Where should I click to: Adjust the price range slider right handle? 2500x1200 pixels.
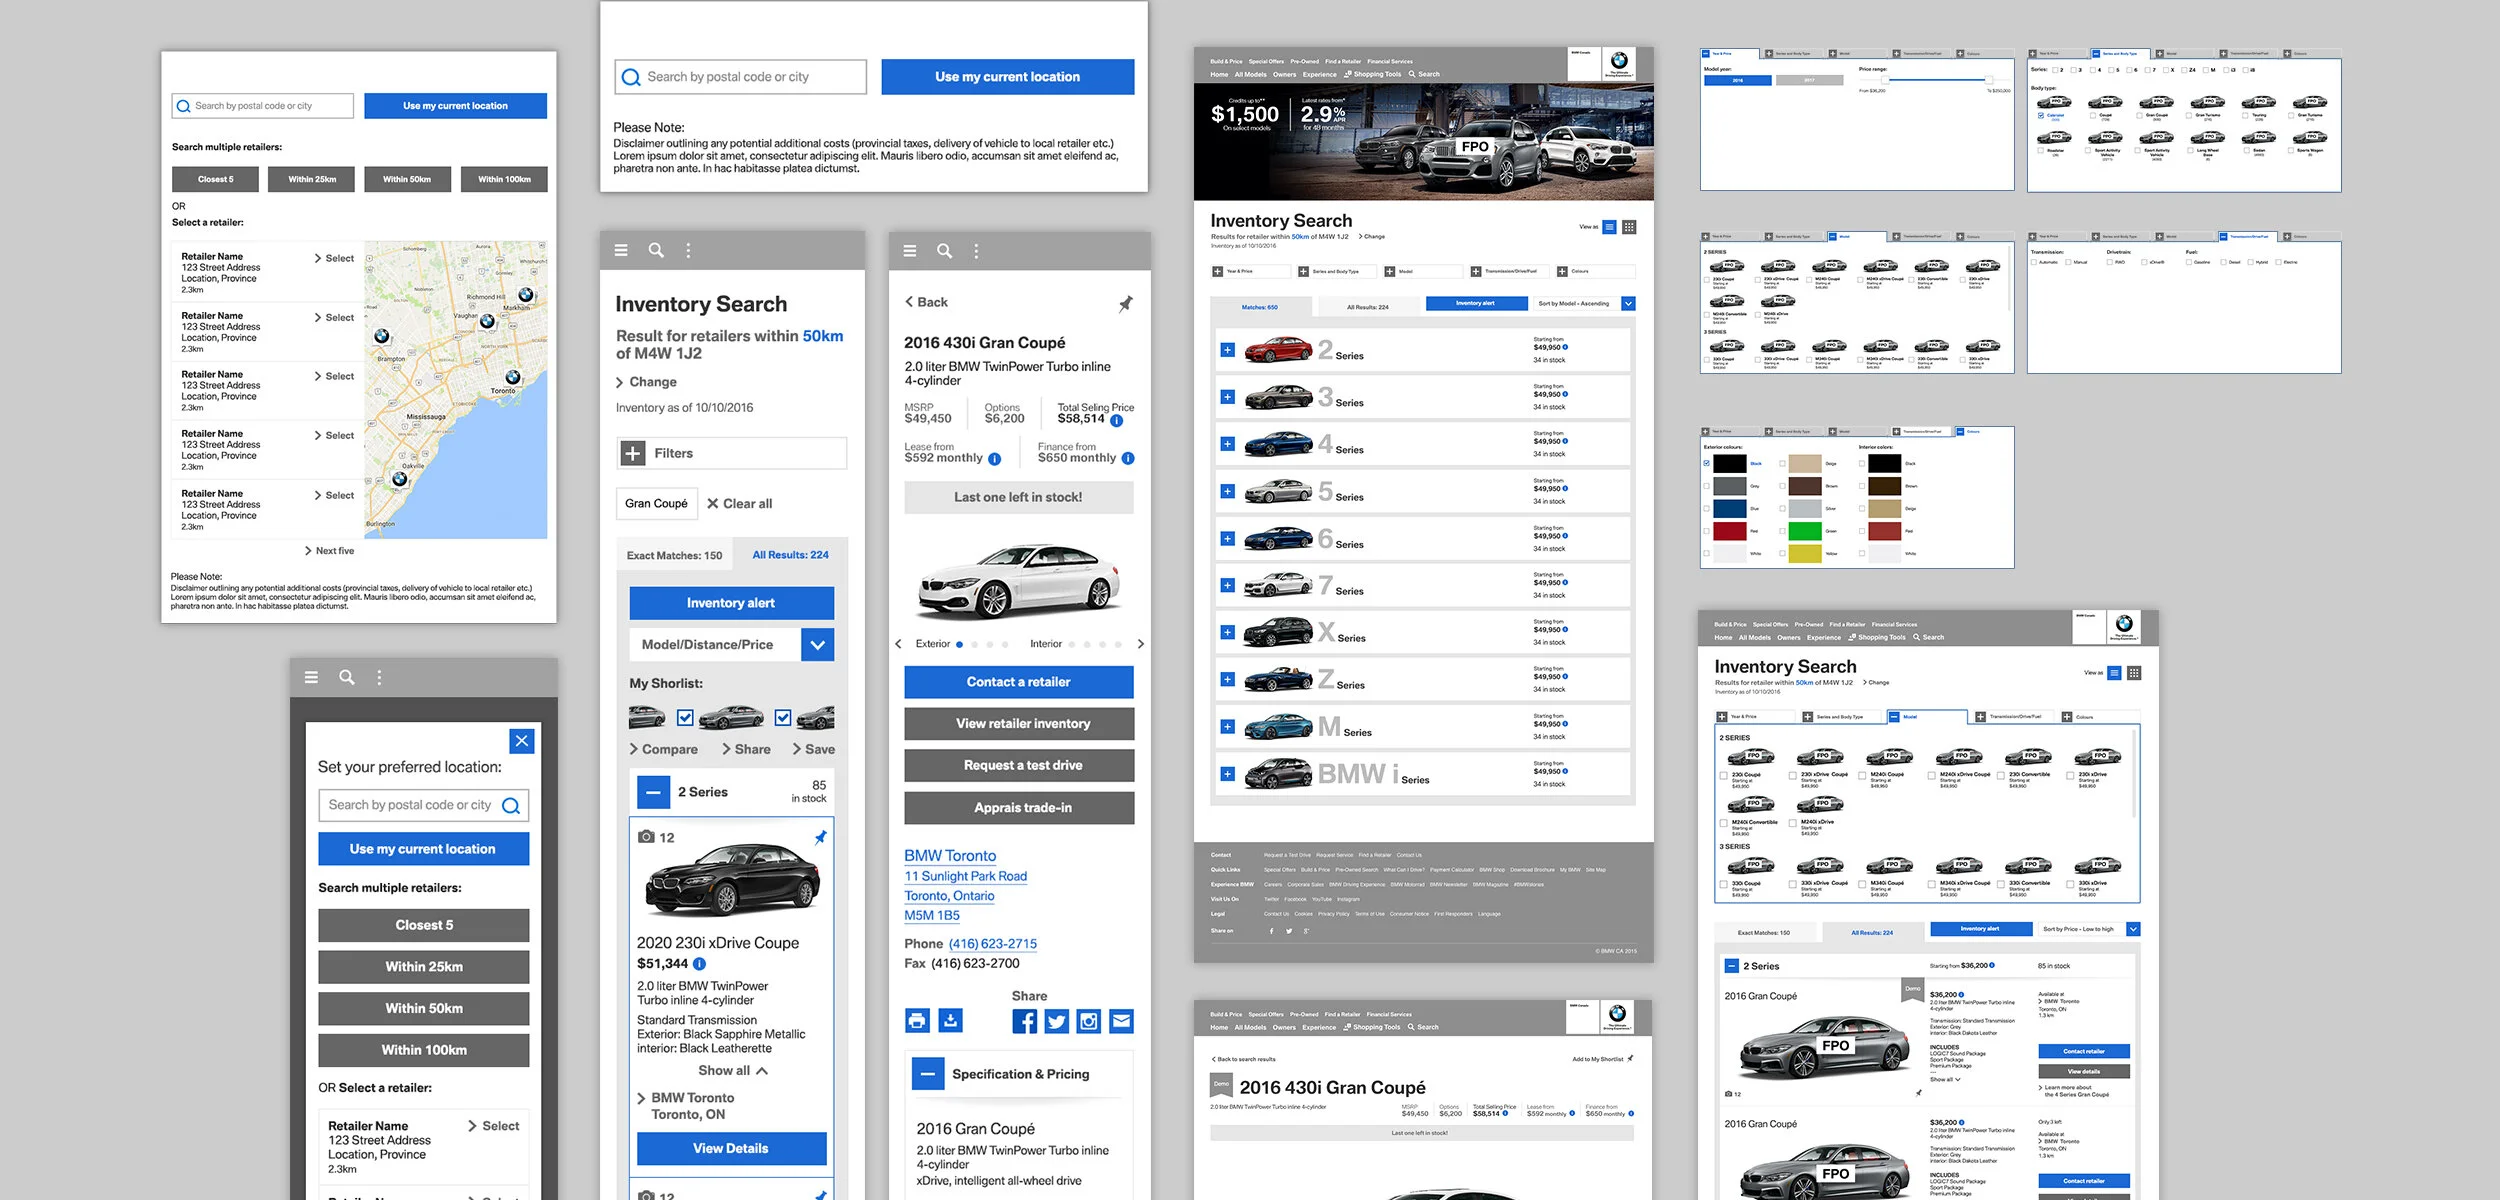click(x=1988, y=80)
